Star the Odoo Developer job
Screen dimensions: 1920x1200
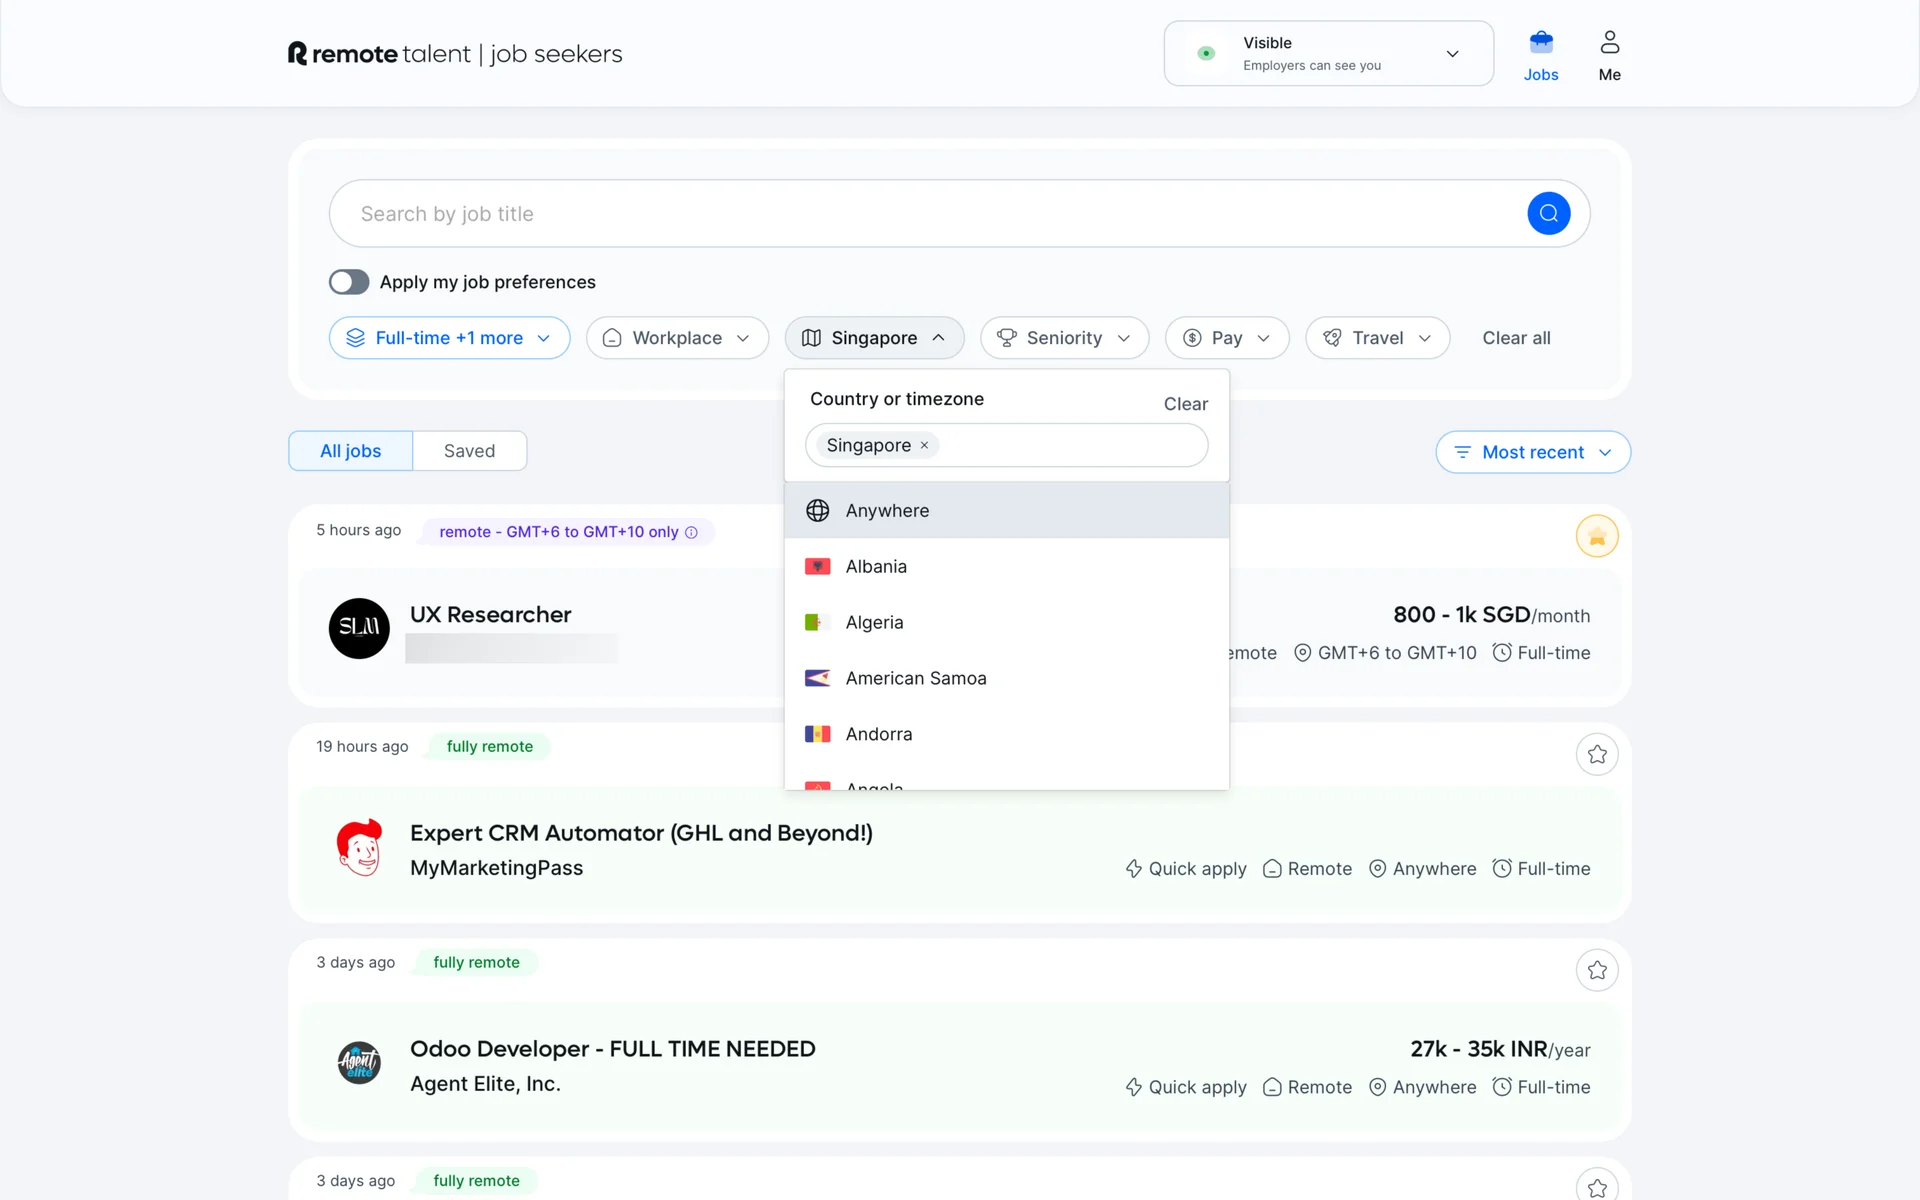pyautogui.click(x=1596, y=970)
